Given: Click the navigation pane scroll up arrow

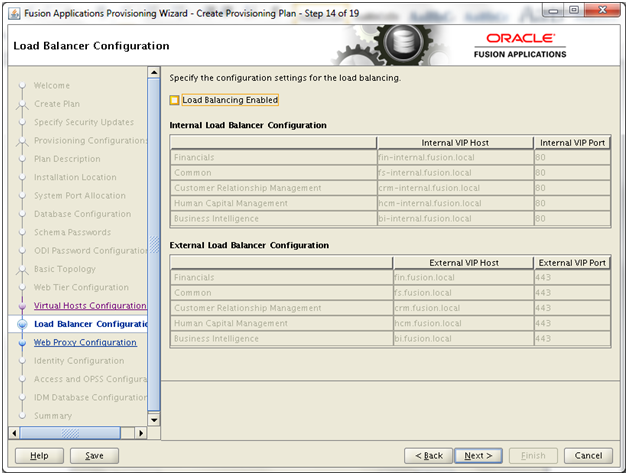Looking at the screenshot, I should [x=154, y=72].
